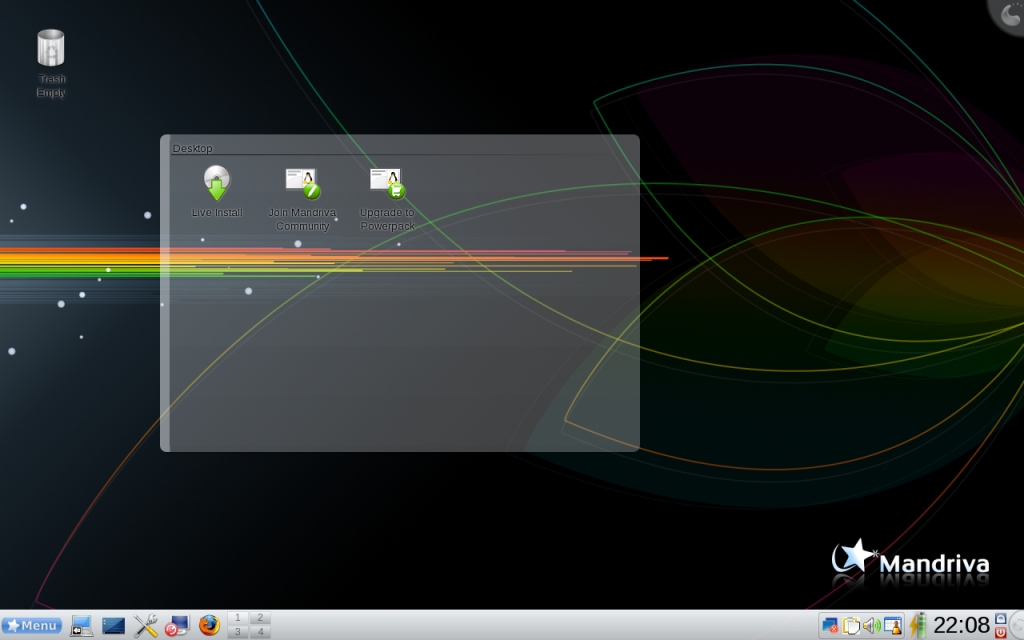The image size is (1024, 640).
Task: Click the 22:08 clock in the panel
Action: [961, 626]
